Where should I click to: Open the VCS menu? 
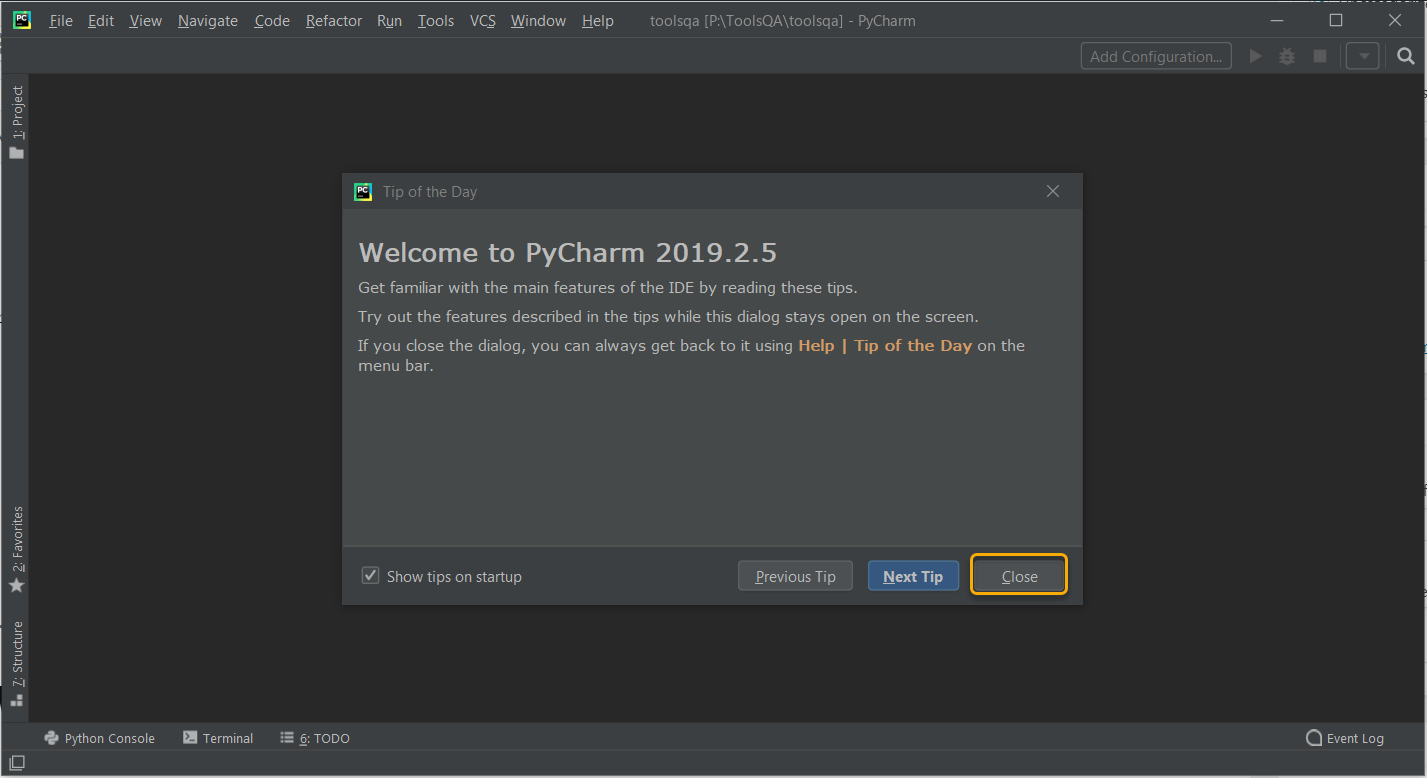(x=482, y=21)
